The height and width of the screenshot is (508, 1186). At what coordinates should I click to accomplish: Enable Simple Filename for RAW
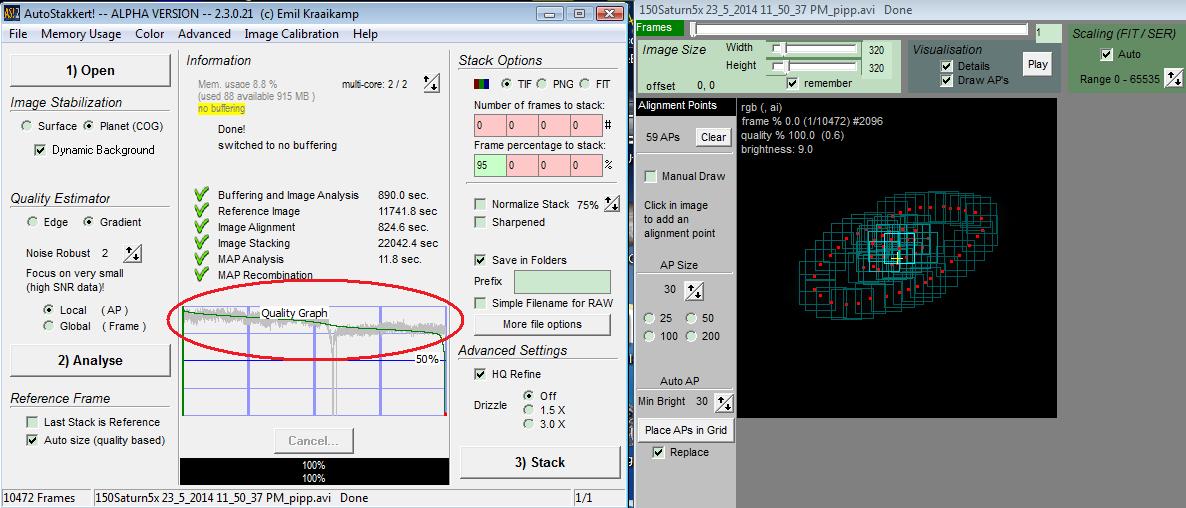480,303
